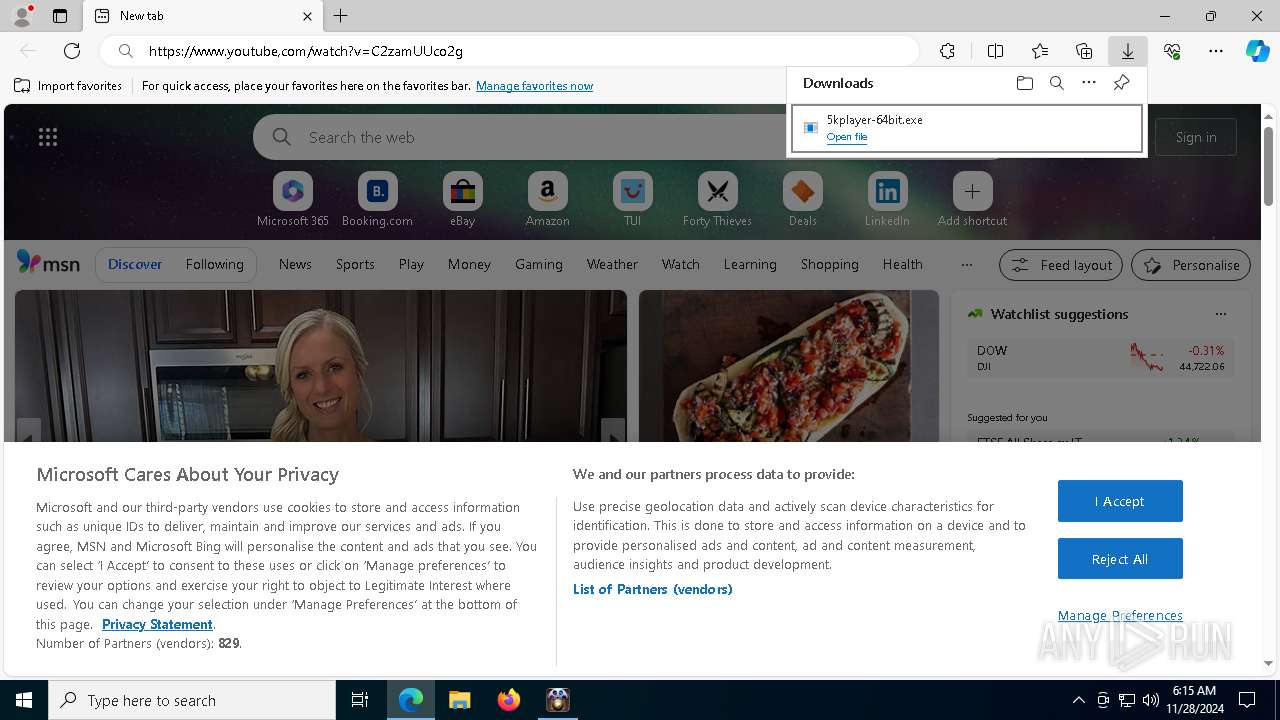
Task: Open the Extensions icon
Action: (947, 51)
